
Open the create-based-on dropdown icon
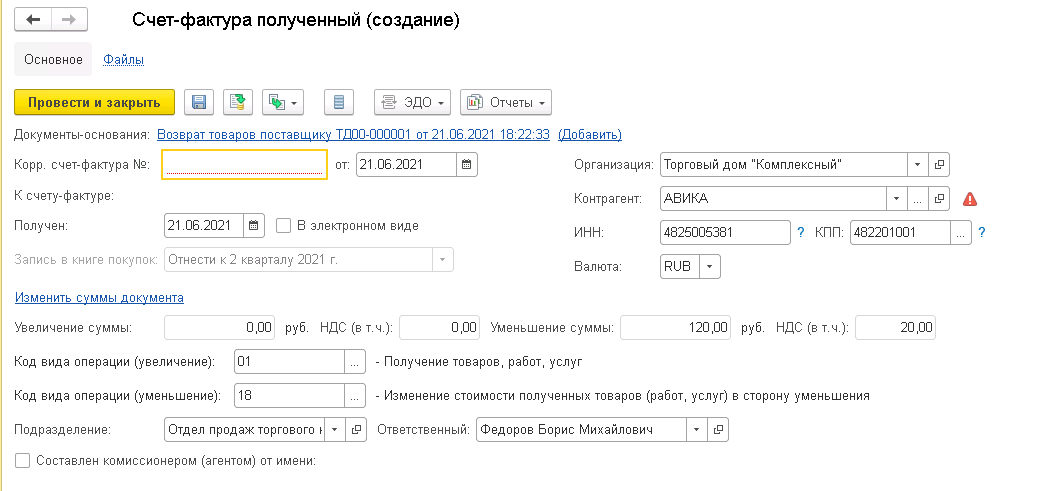click(284, 102)
